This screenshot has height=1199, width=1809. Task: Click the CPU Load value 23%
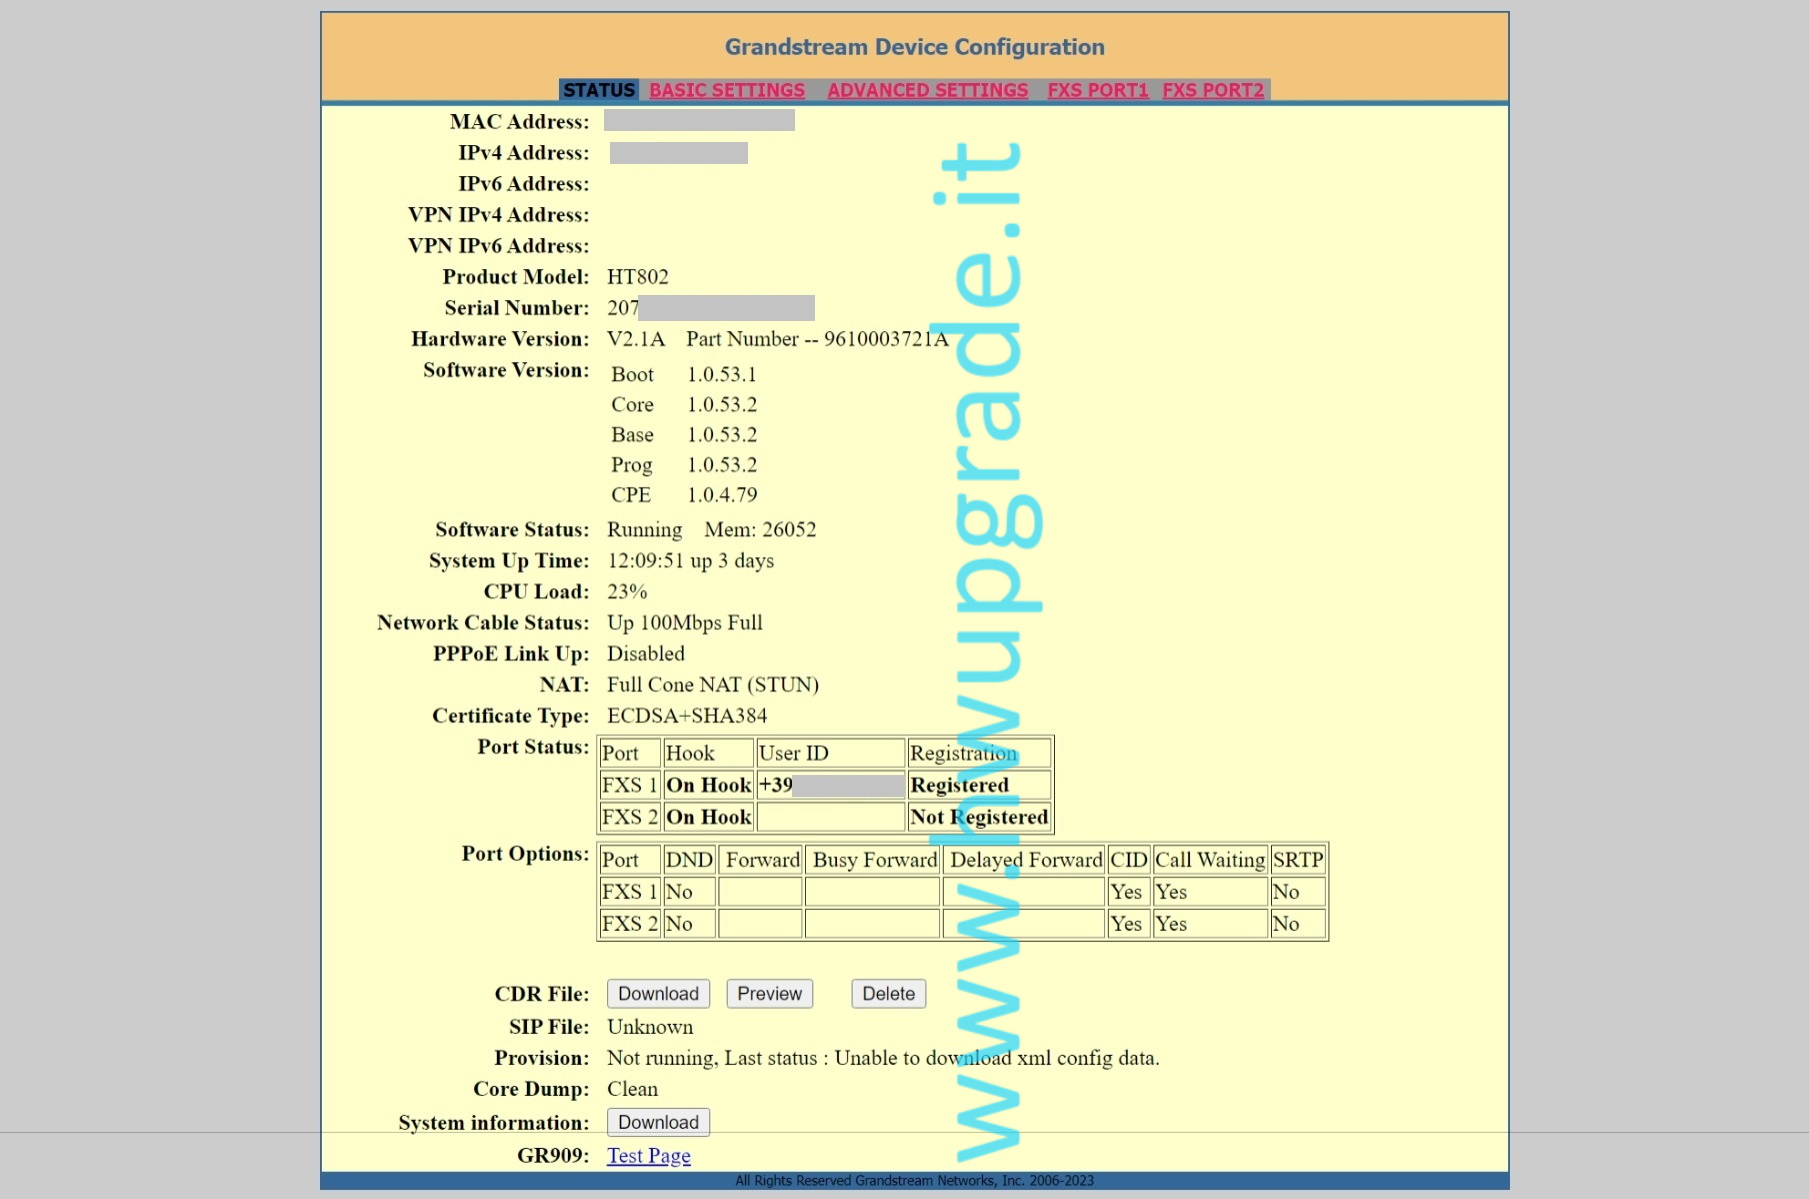(627, 592)
